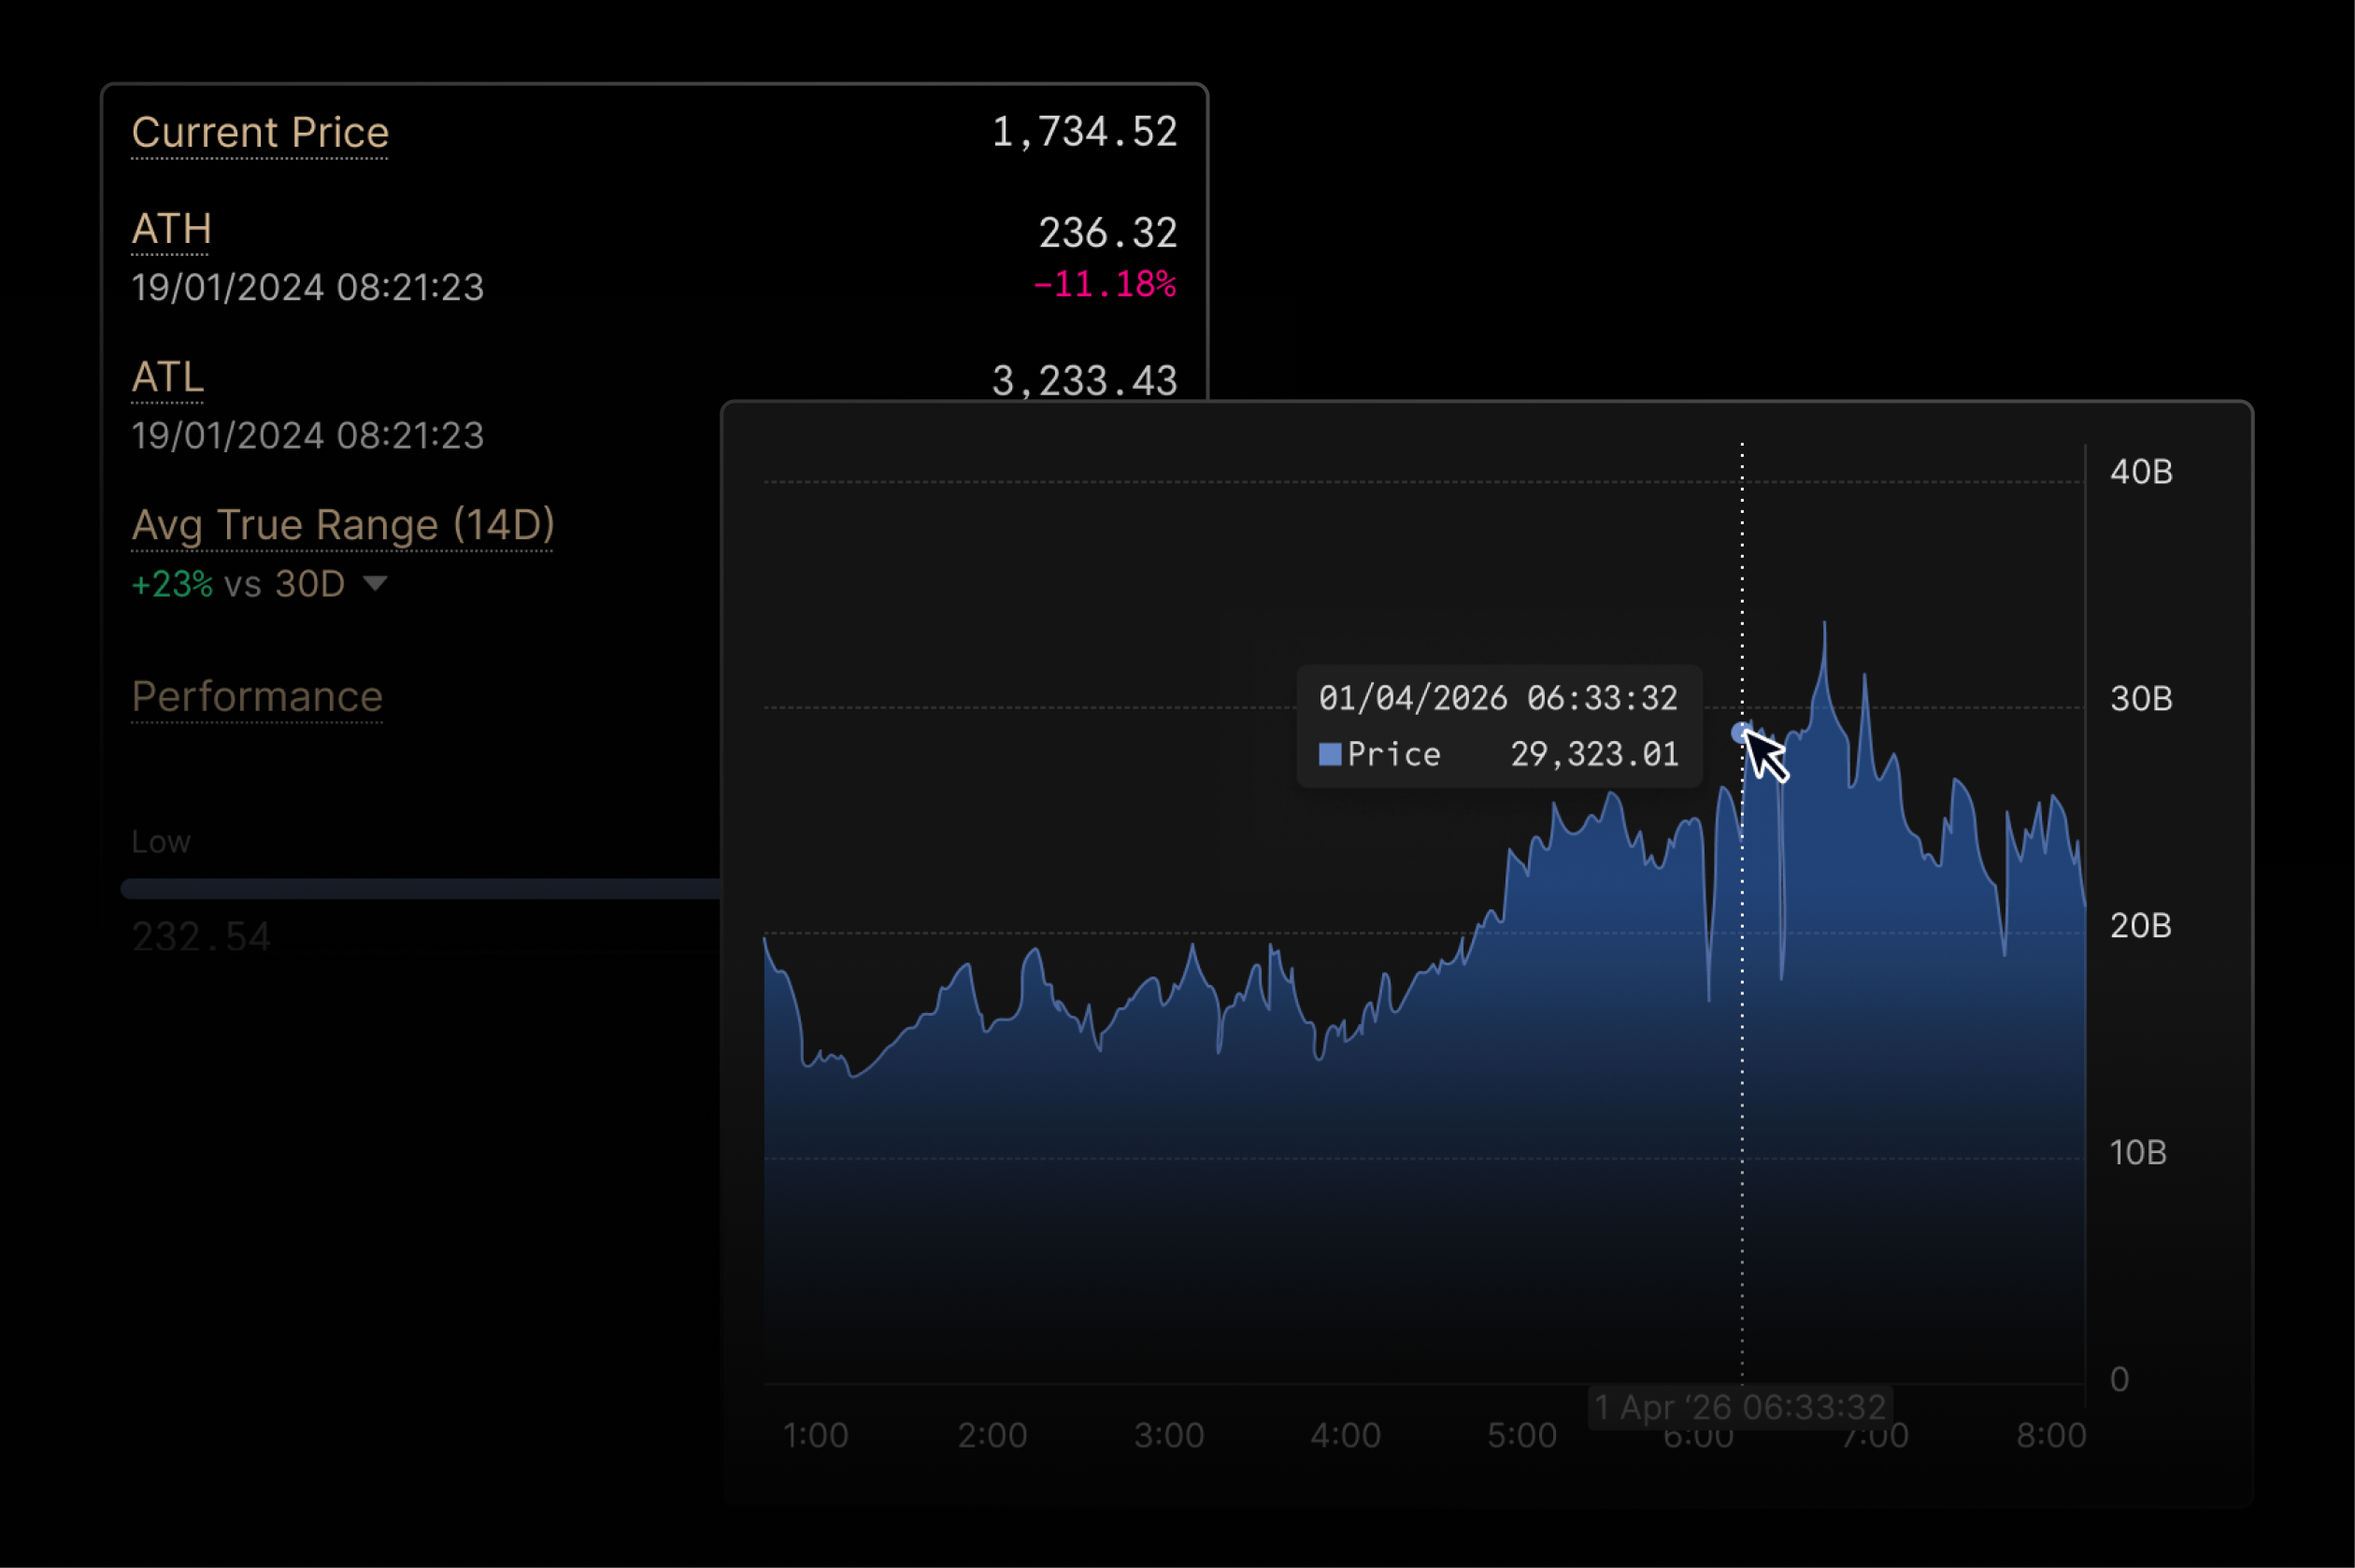Click the 30B axis label
Viewport: 2355px width, 1568px height.
pyautogui.click(x=2141, y=699)
